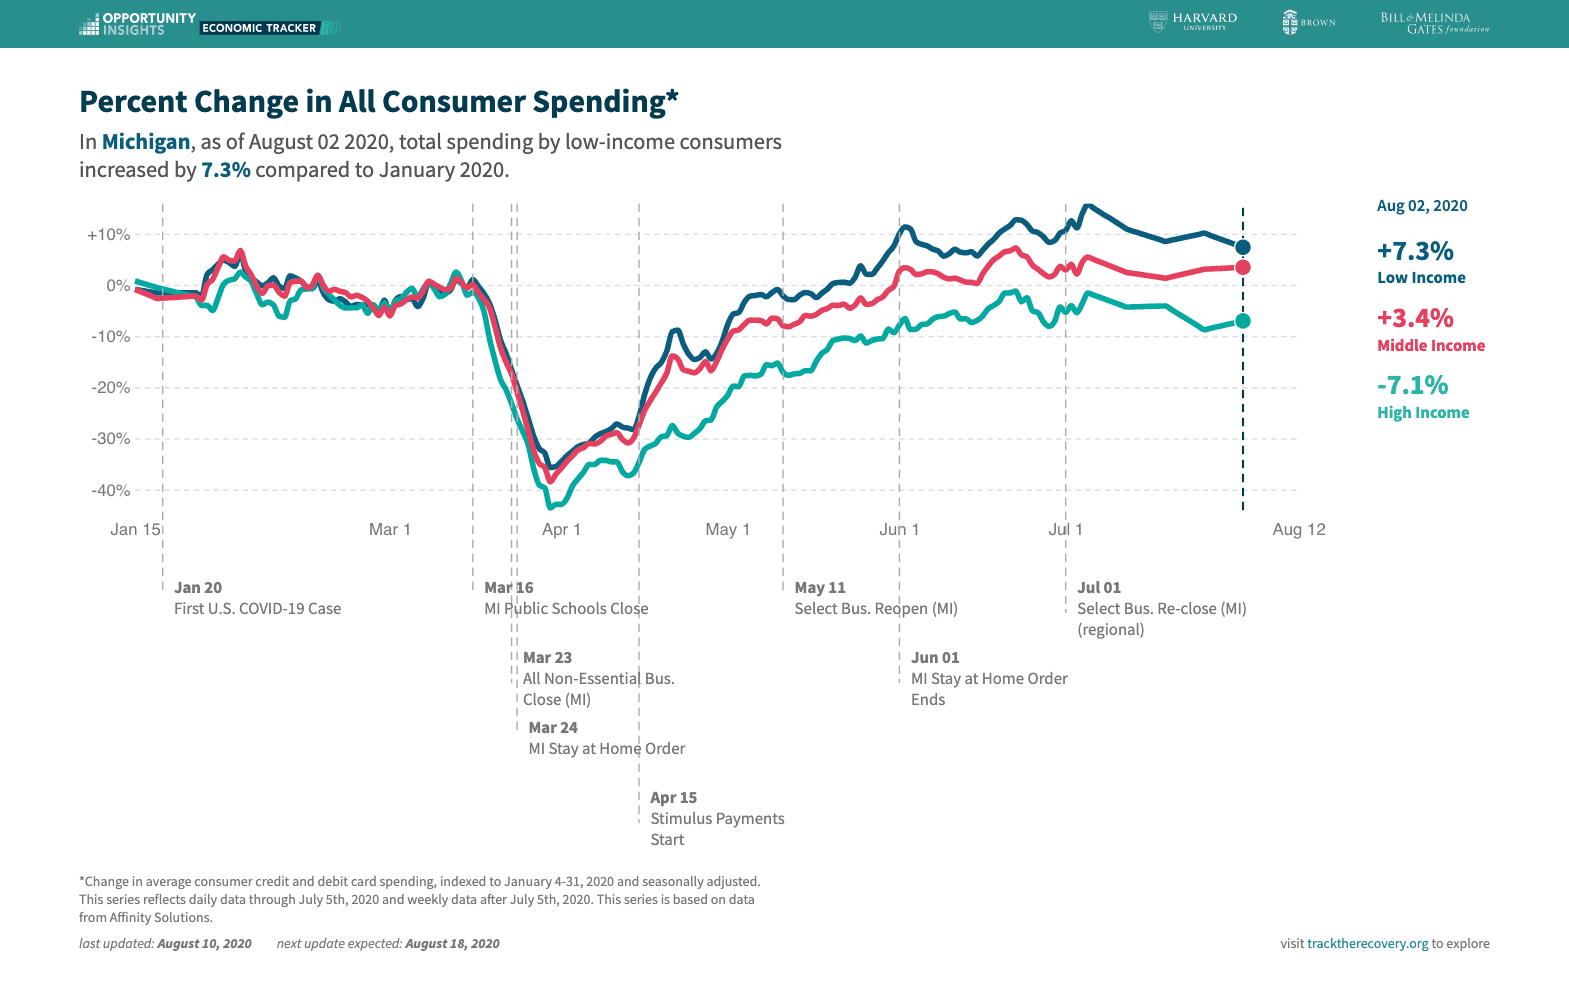Click the Economic Tracker badge

tap(259, 28)
